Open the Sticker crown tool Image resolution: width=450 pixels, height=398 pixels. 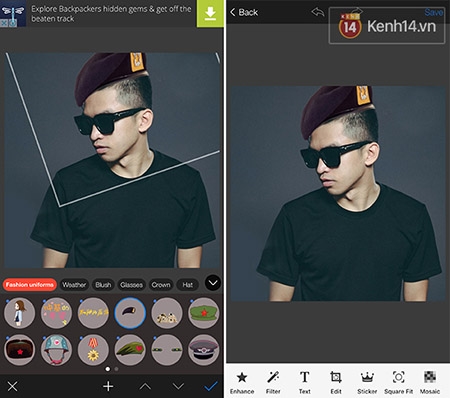coord(367,382)
